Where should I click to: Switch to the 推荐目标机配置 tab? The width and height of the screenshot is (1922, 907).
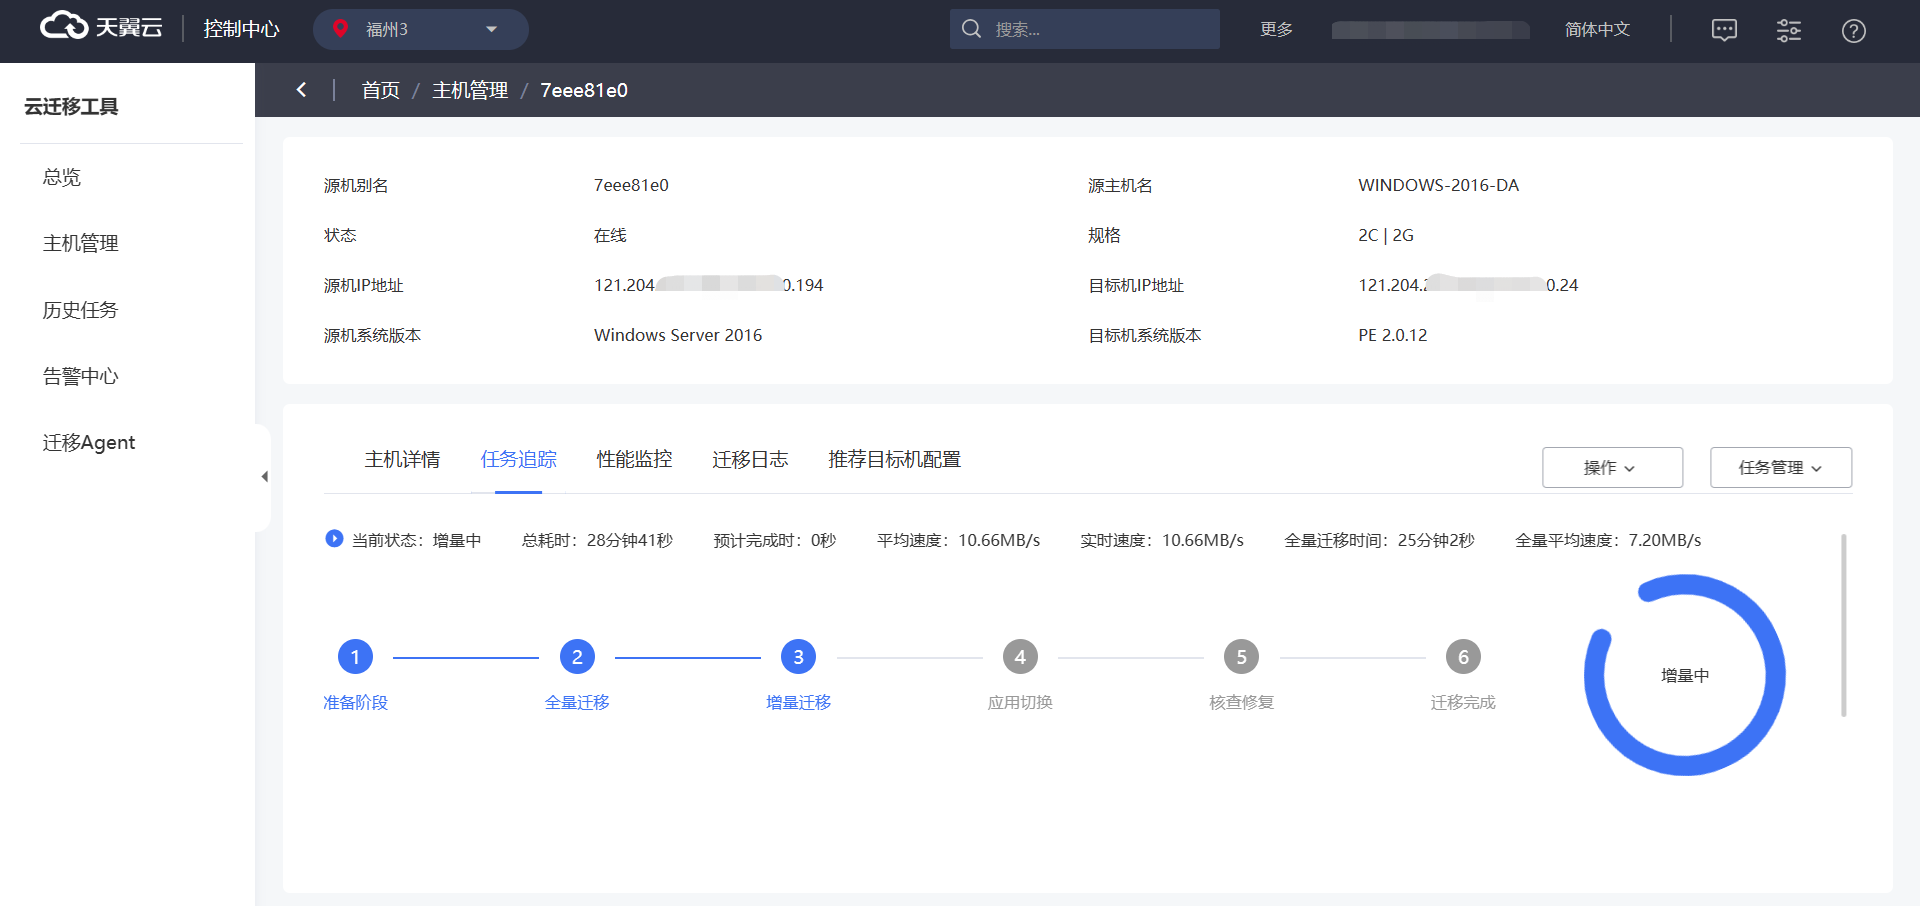(894, 459)
